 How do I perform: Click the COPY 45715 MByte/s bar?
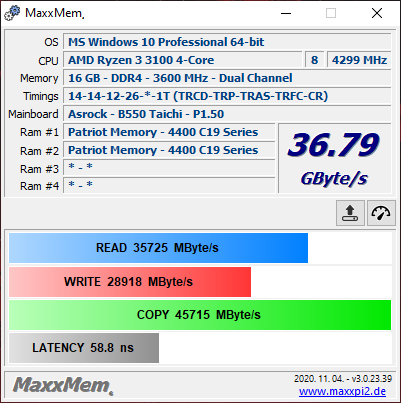coord(200,315)
